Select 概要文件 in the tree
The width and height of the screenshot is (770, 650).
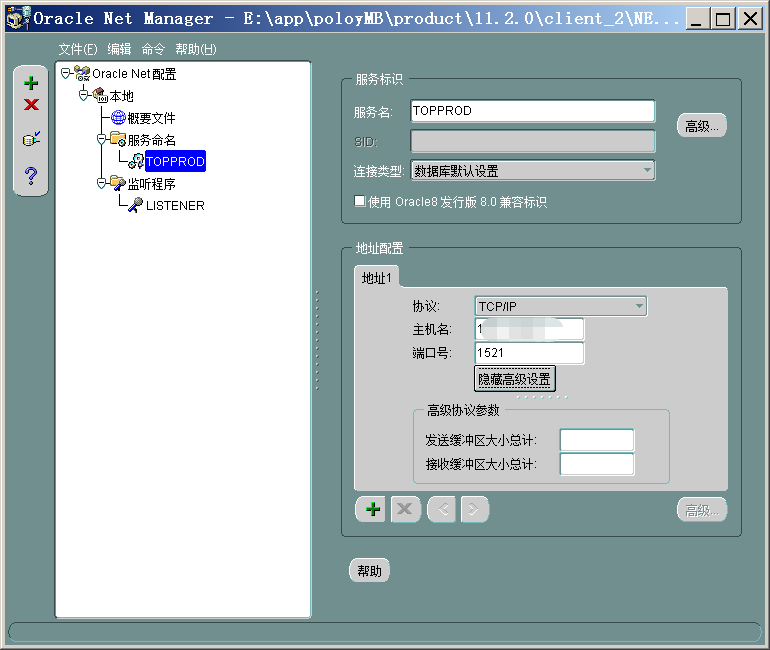151,118
